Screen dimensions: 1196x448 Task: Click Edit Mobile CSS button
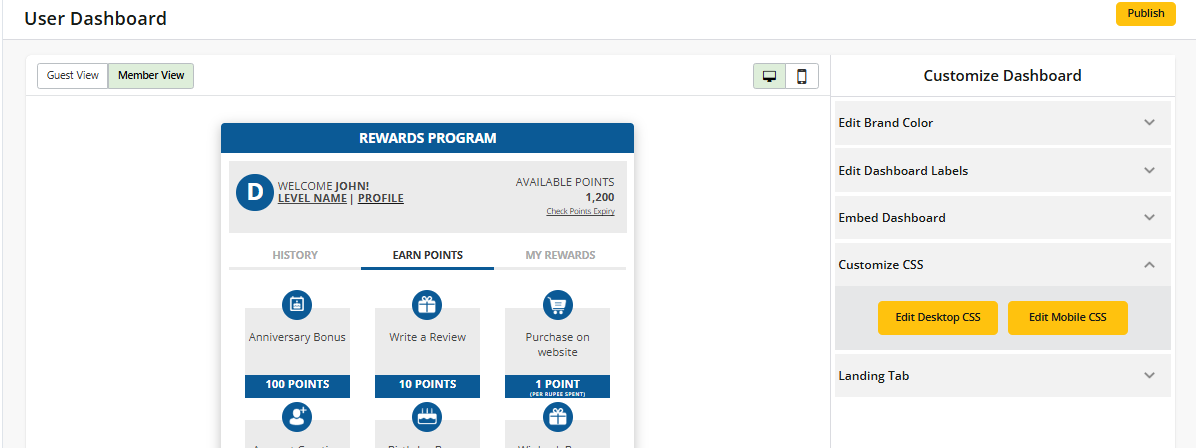(x=1067, y=317)
